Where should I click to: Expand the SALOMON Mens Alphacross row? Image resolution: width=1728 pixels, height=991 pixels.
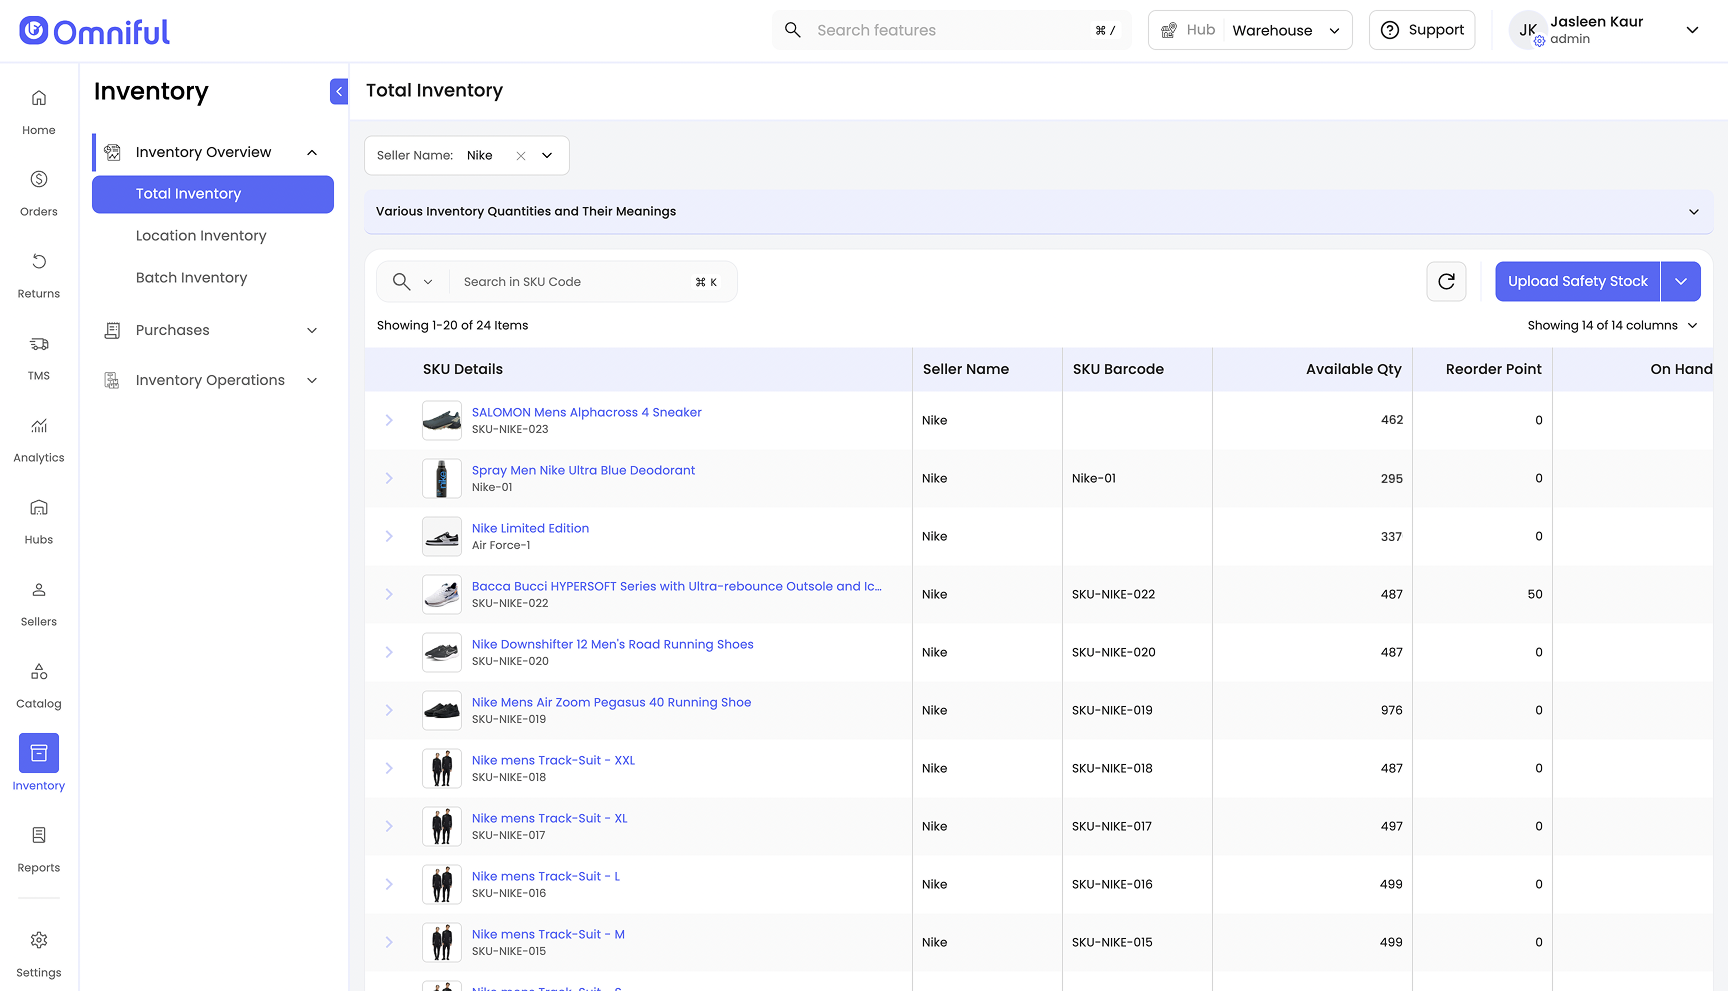389,421
